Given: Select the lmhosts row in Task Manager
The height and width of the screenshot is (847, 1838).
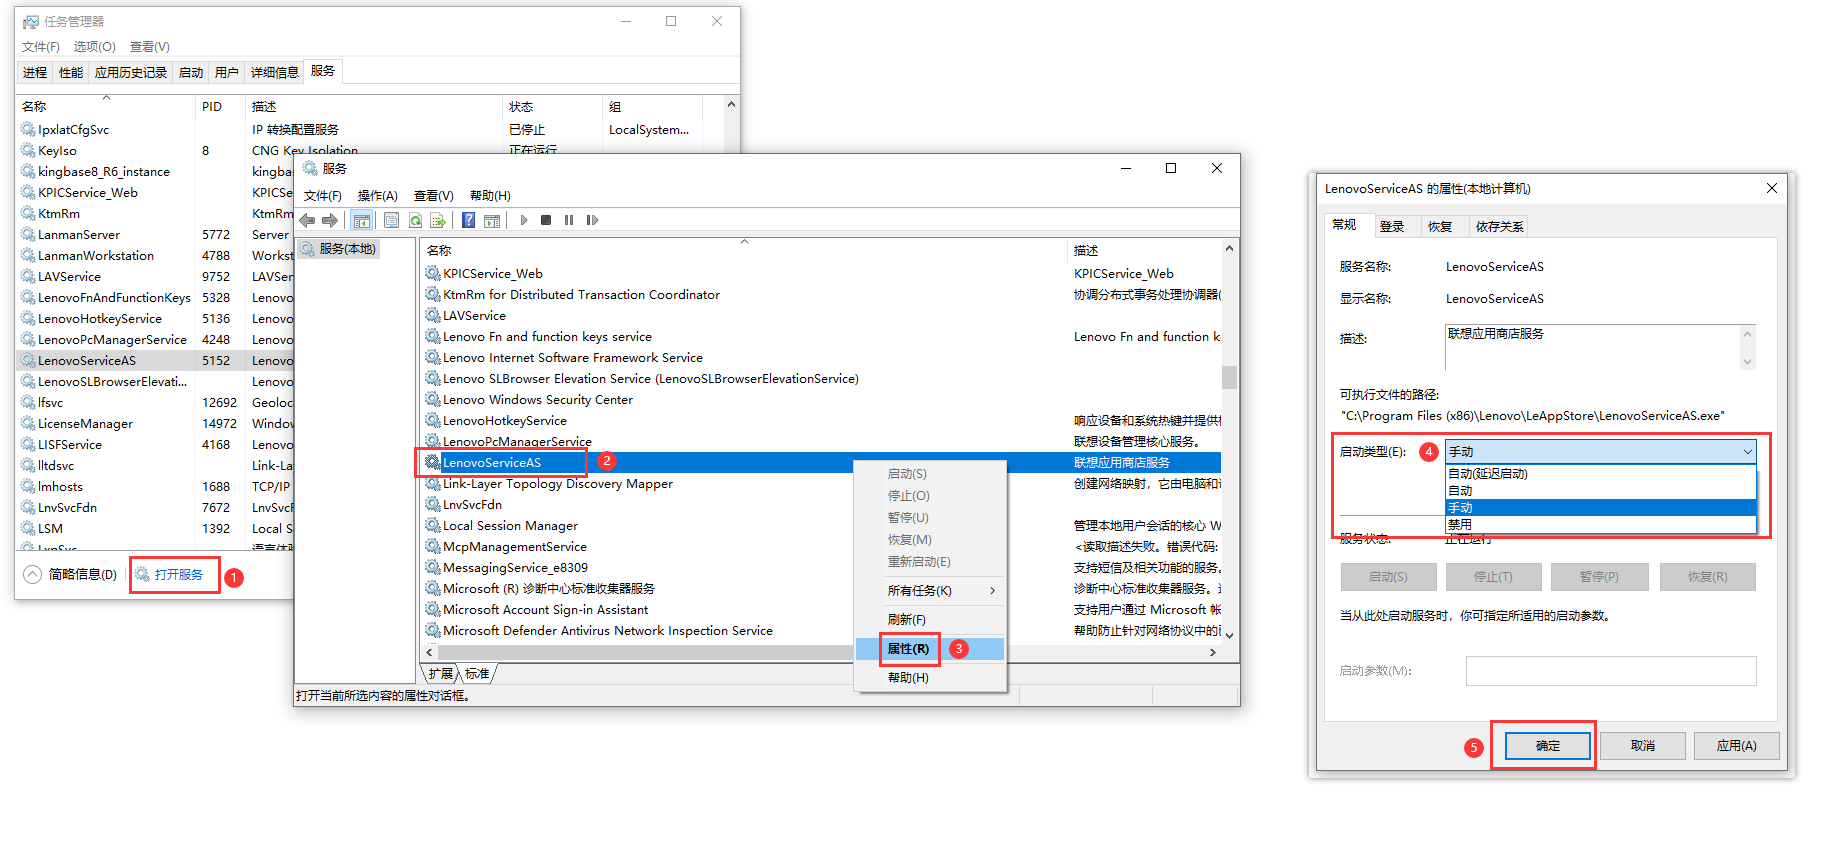Looking at the screenshot, I should 156,487.
